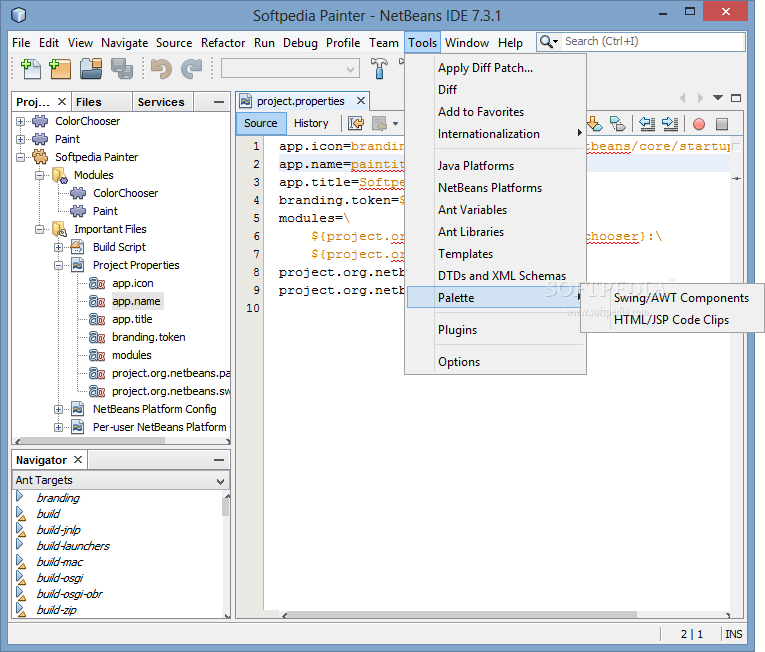Click the Next Bookmark icon in editor toolbar

point(595,124)
